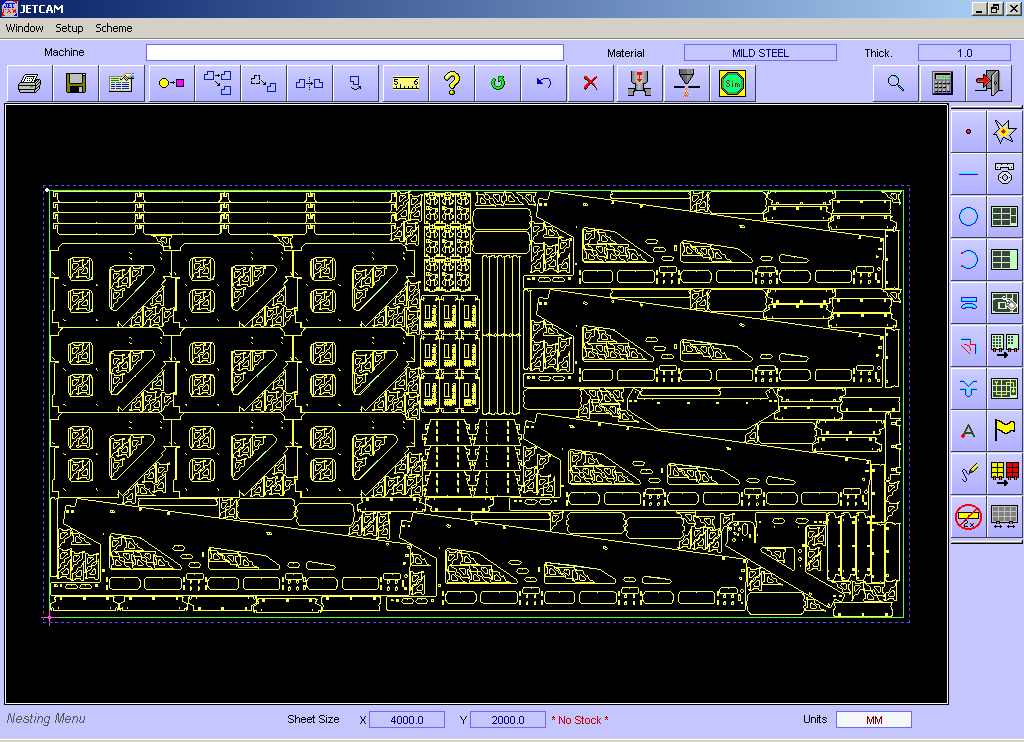
Task: Click the sheet size X field 4000.0
Action: 406,720
